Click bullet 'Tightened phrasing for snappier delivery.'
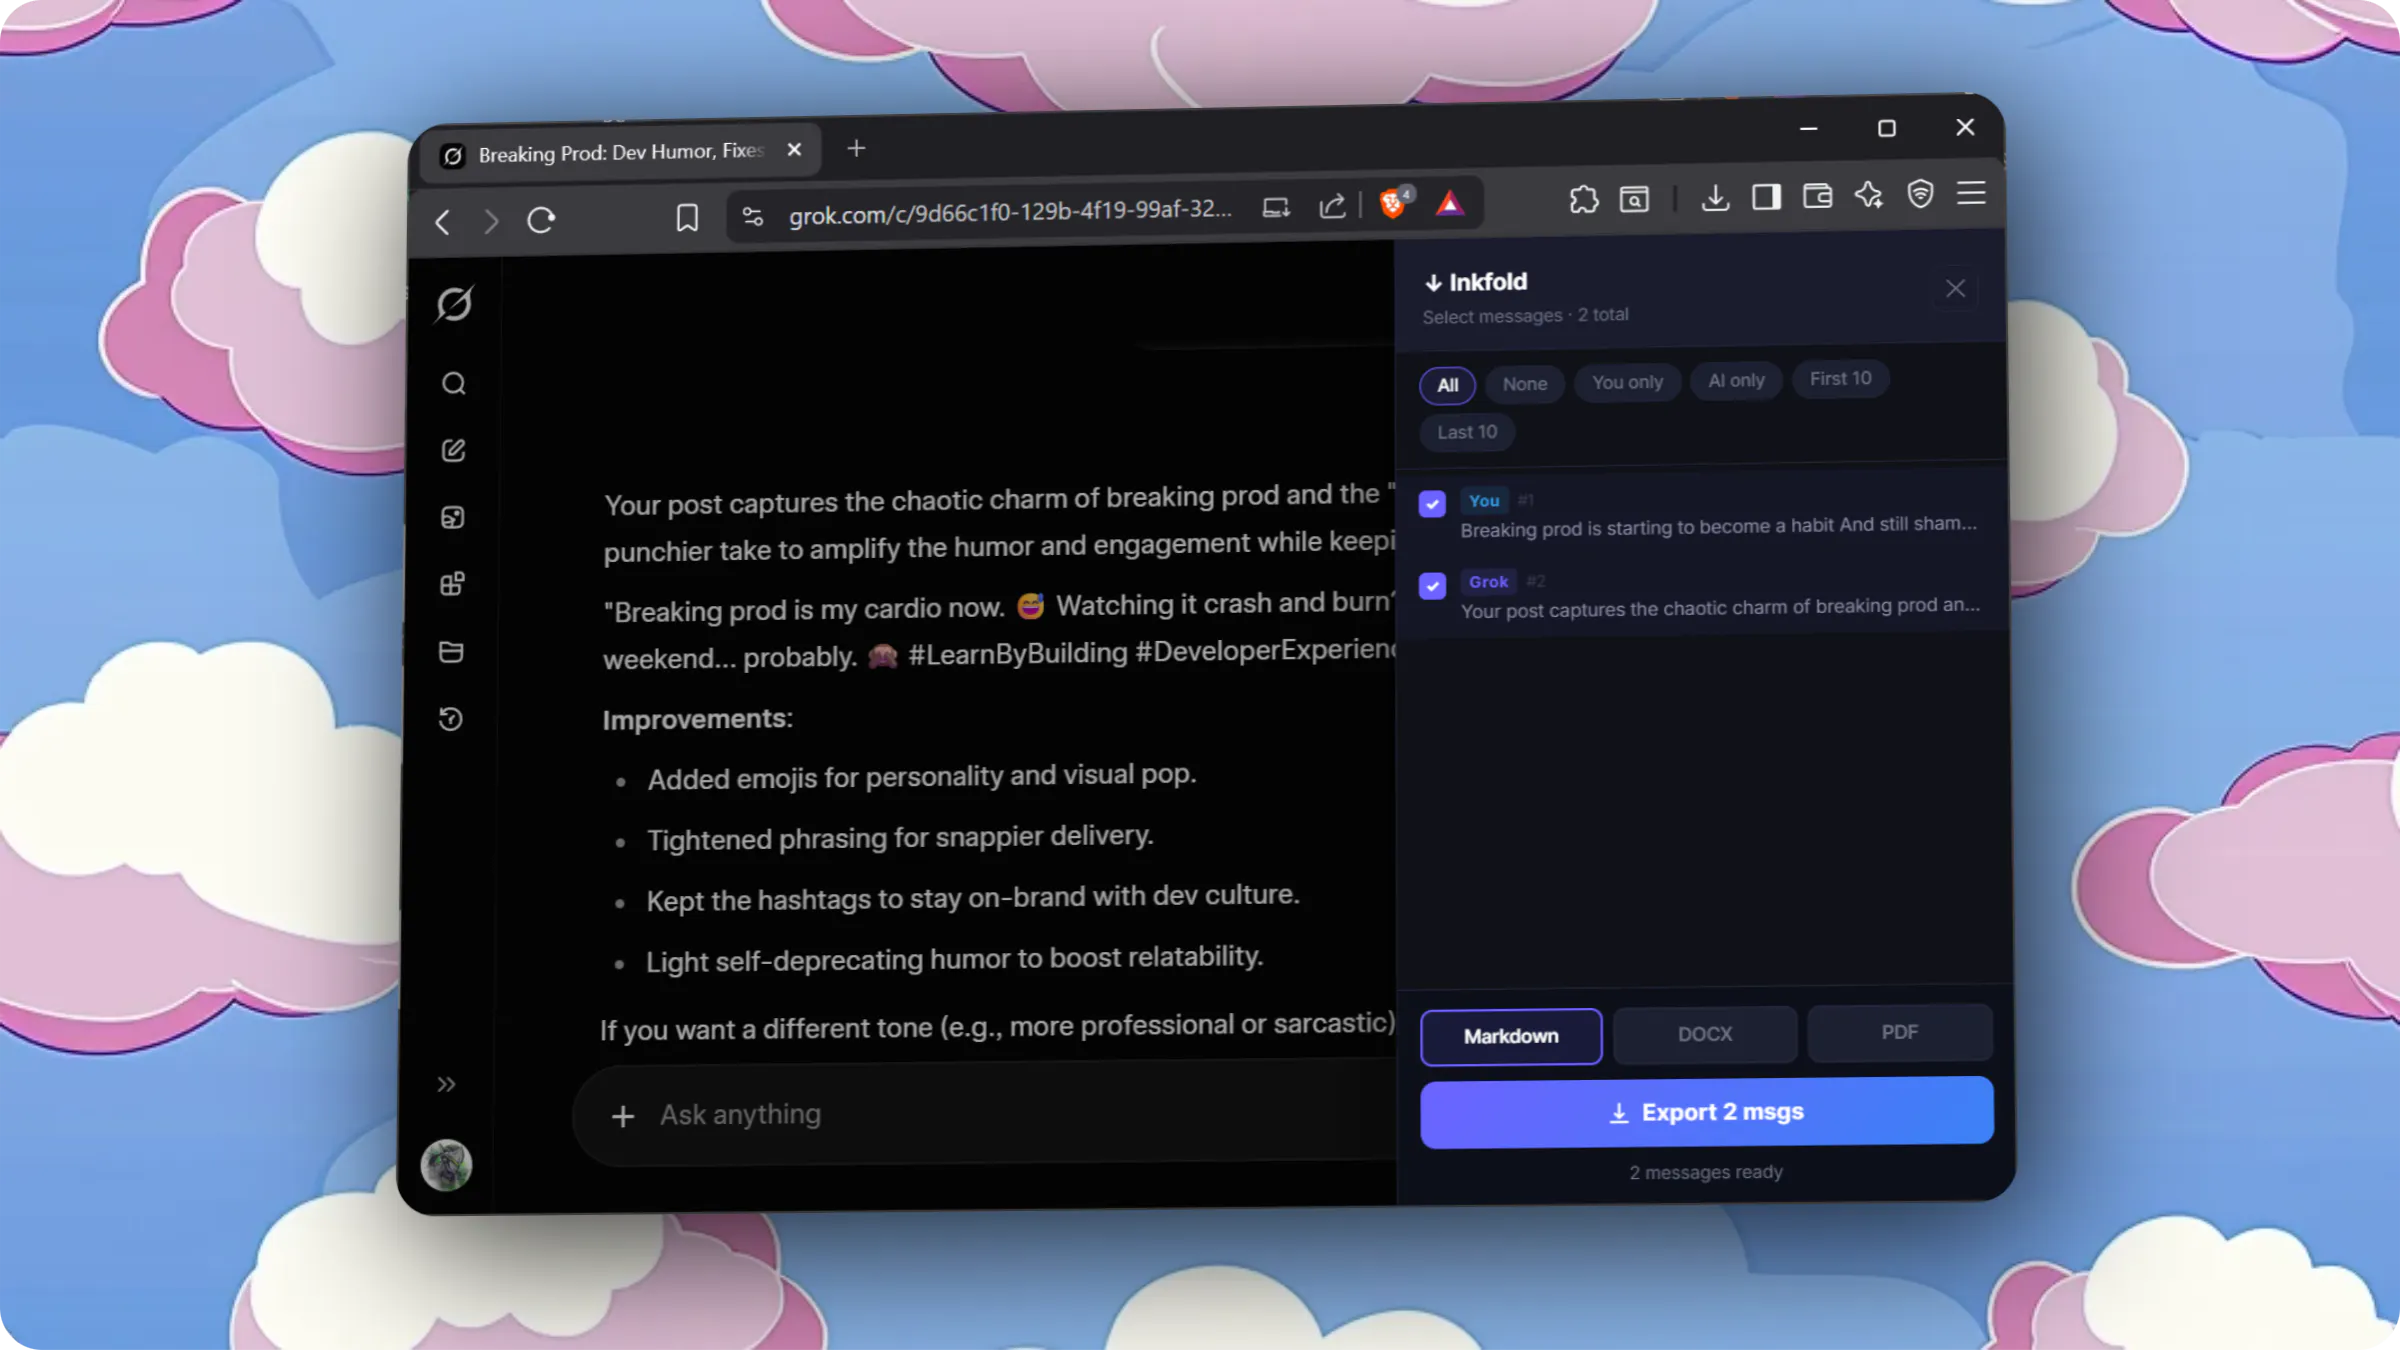 900,838
